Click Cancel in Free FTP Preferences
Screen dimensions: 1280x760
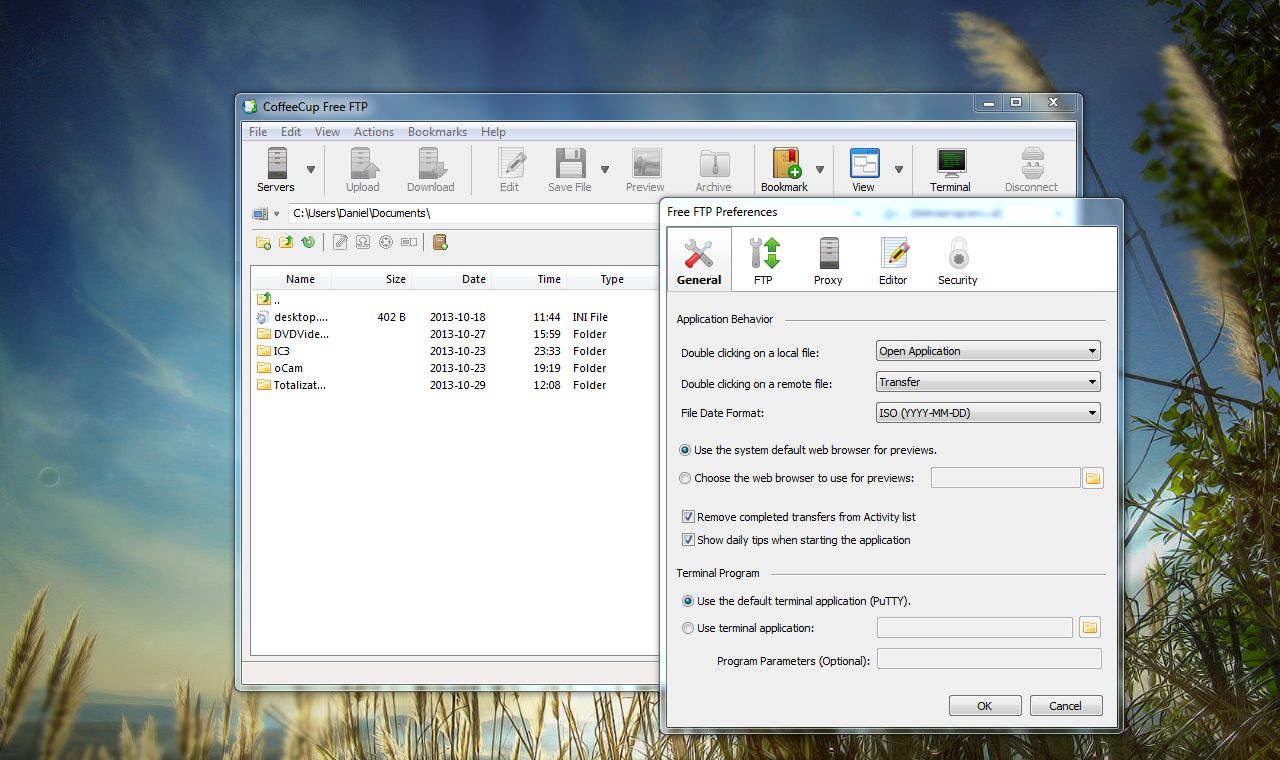(1066, 705)
